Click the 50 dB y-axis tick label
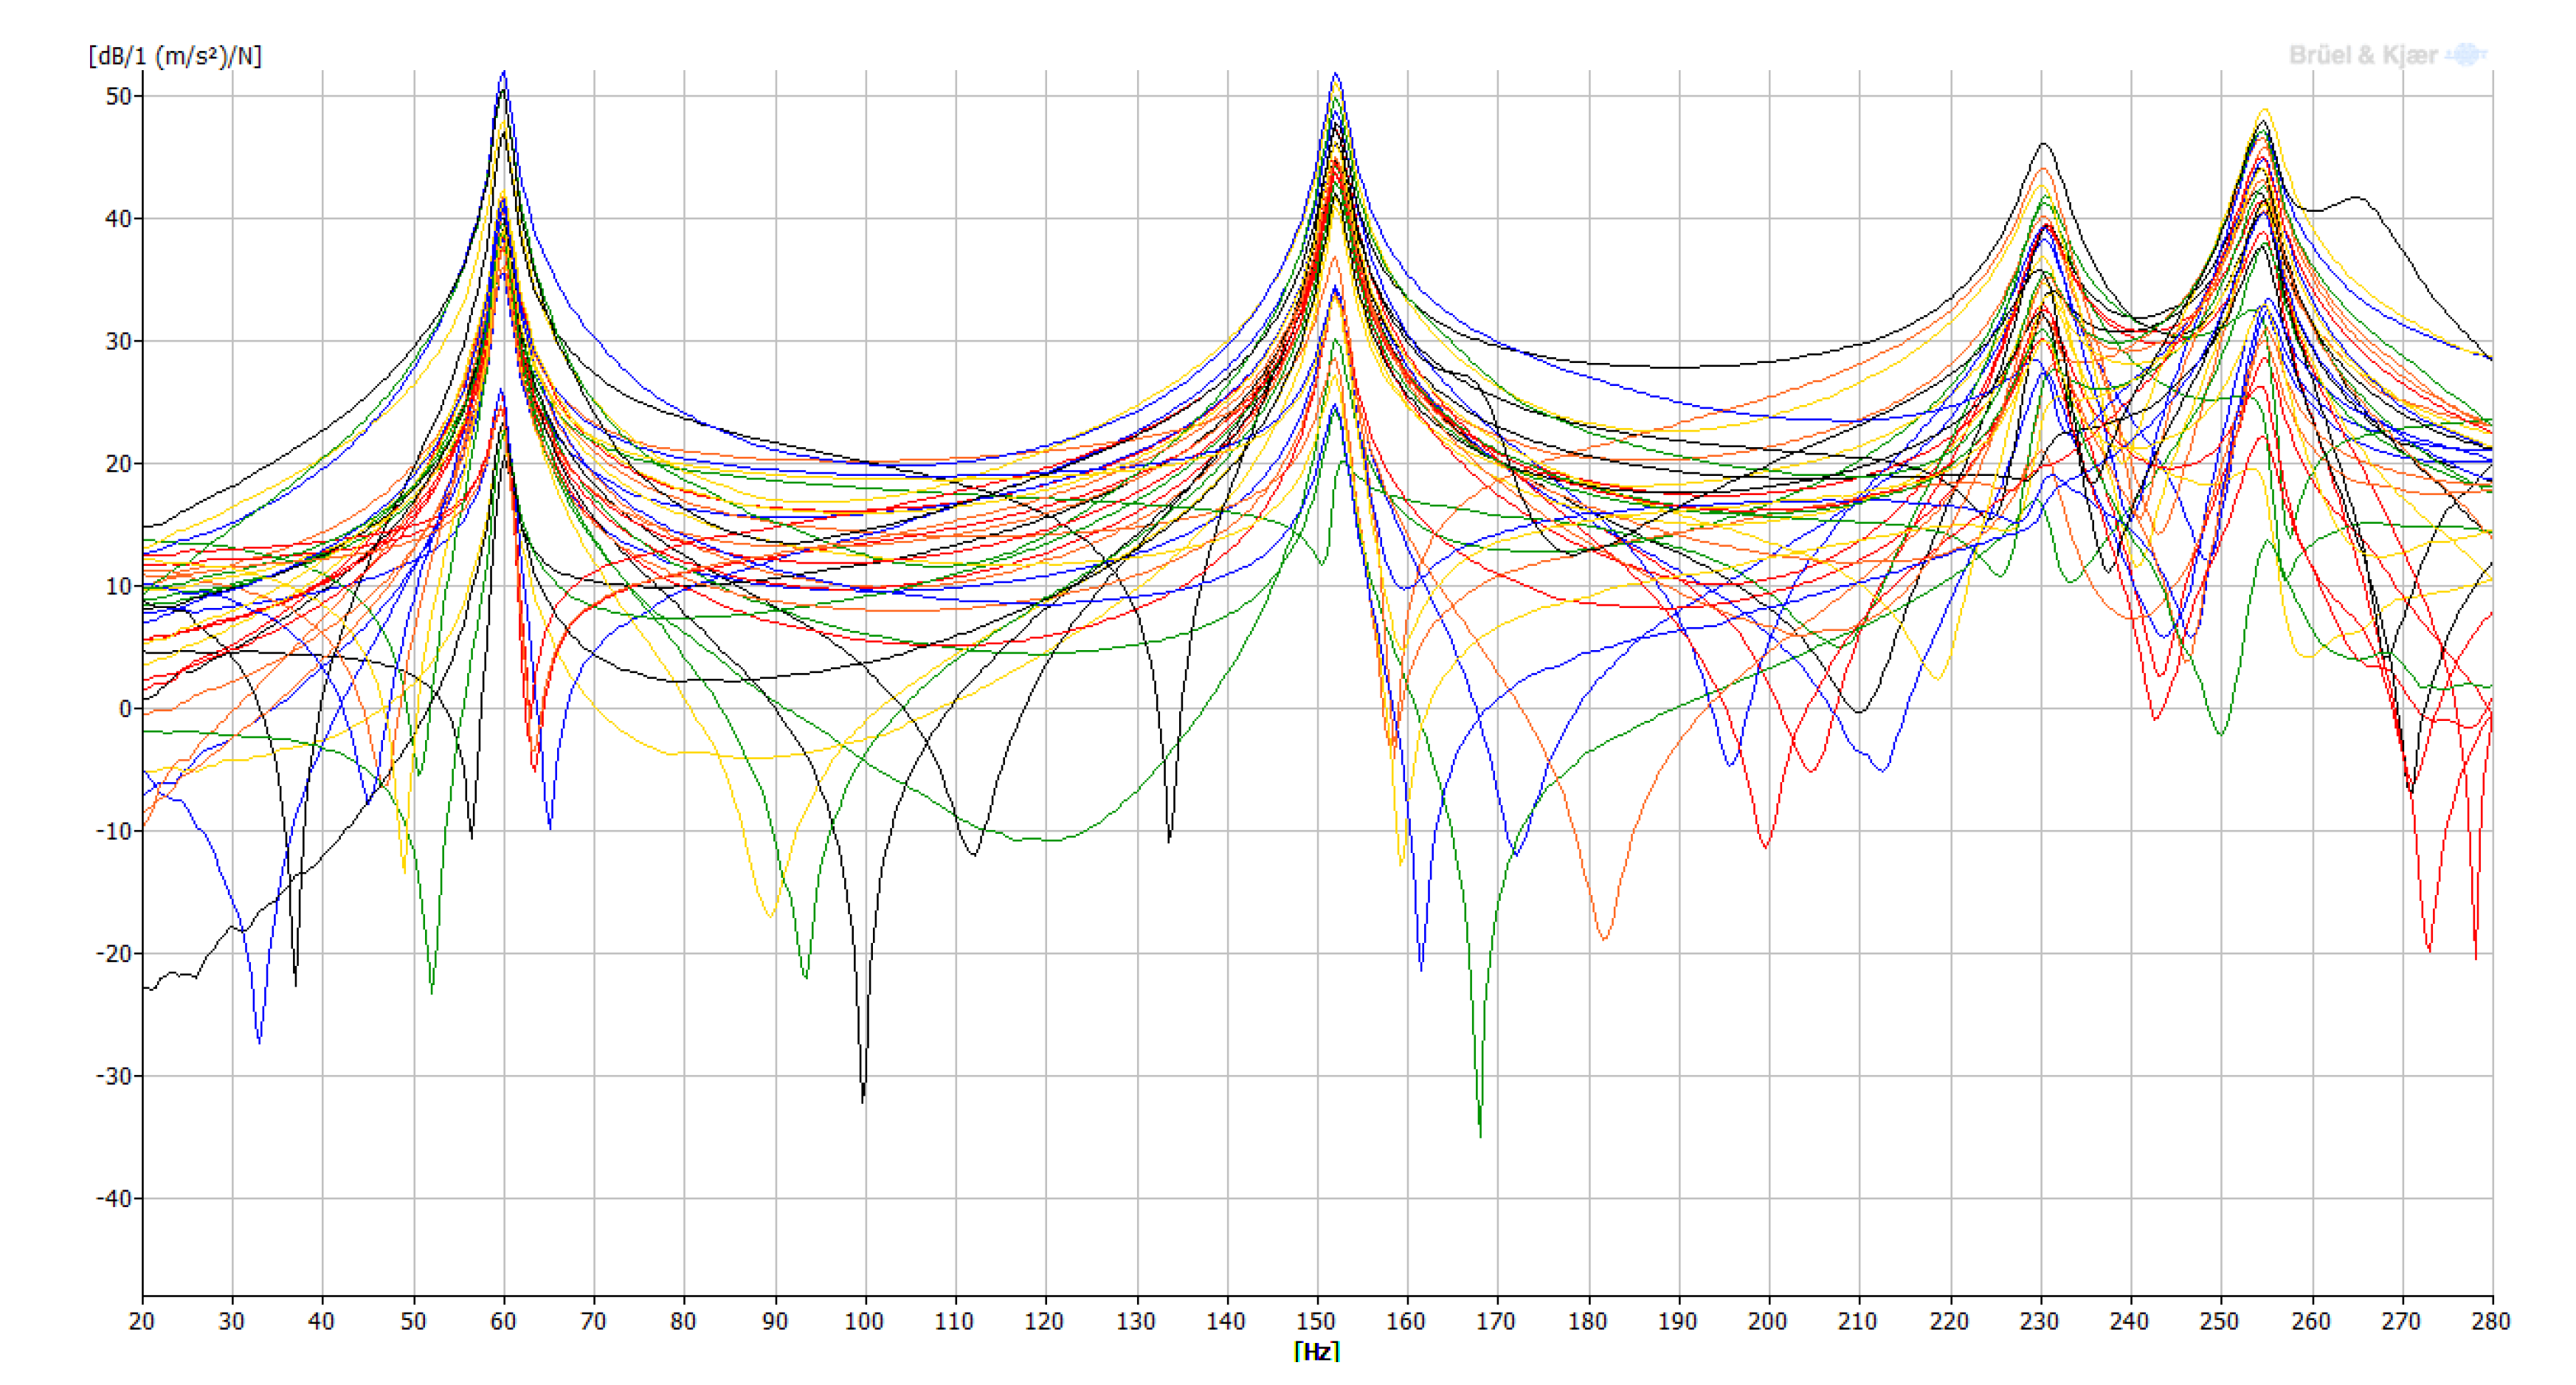The image size is (2576, 1385). click(118, 96)
